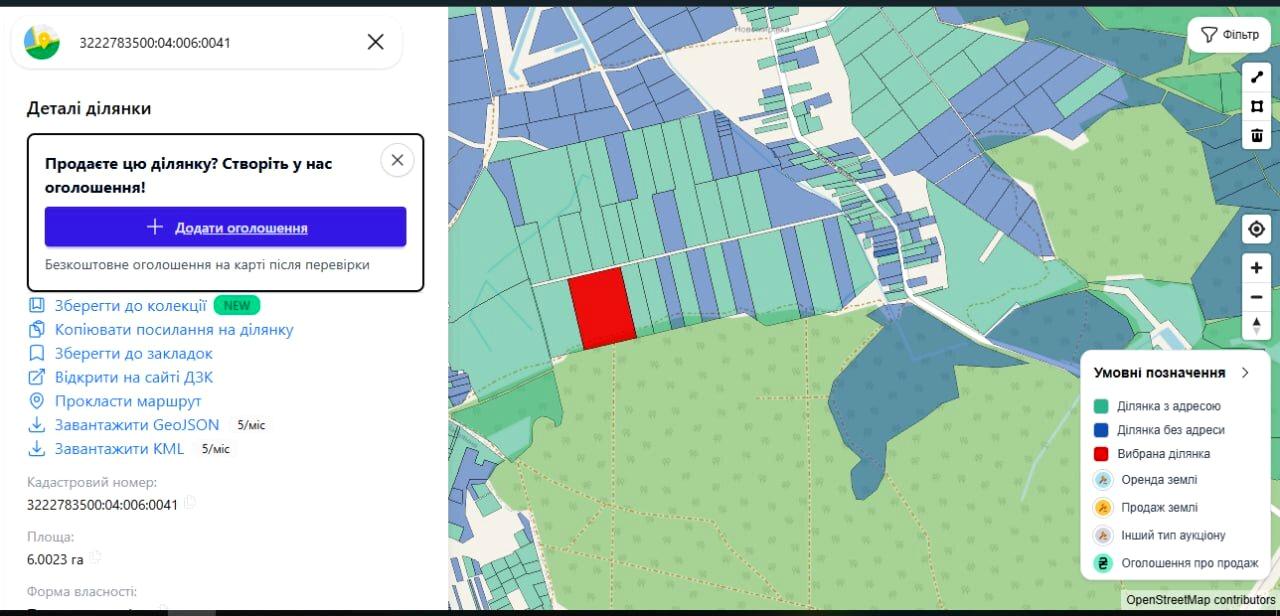Image resolution: width=1280 pixels, height=616 pixels.
Task: Click the Кадастровий номер label
Action: tap(92, 482)
